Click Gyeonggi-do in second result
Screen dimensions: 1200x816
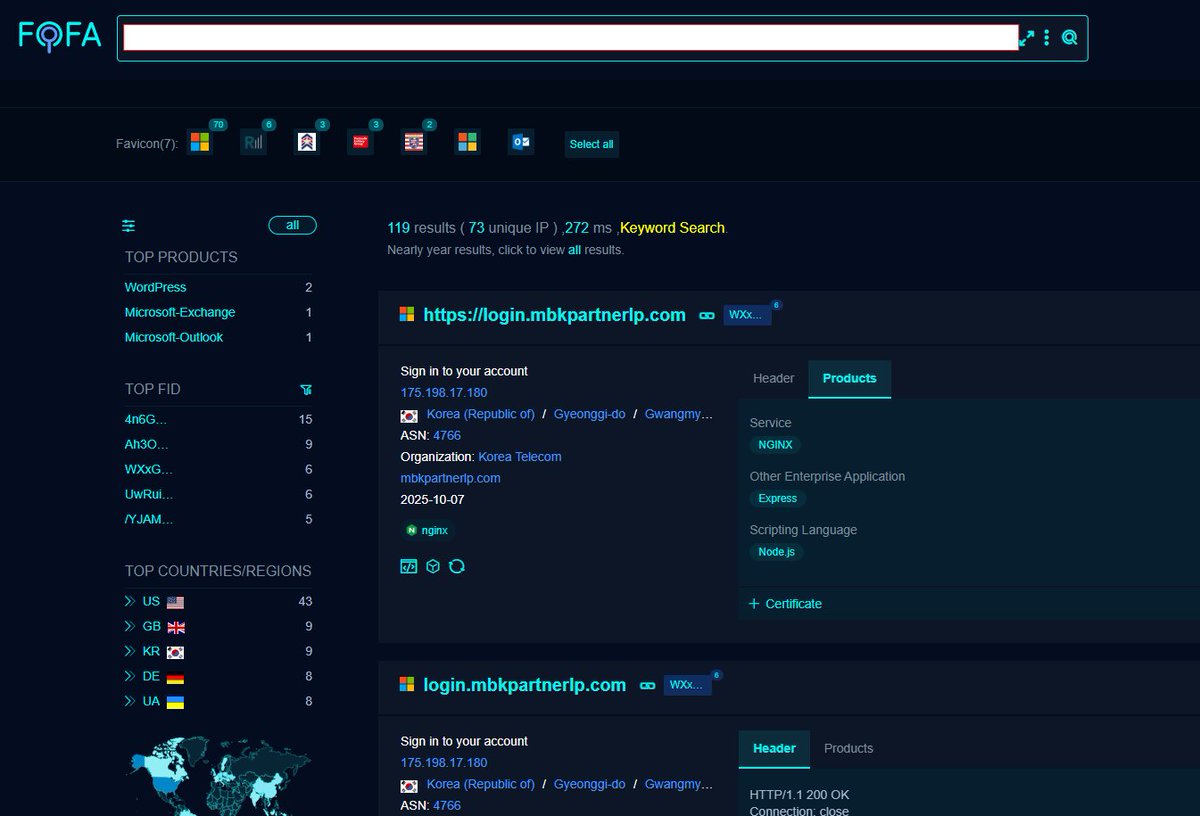(590, 784)
